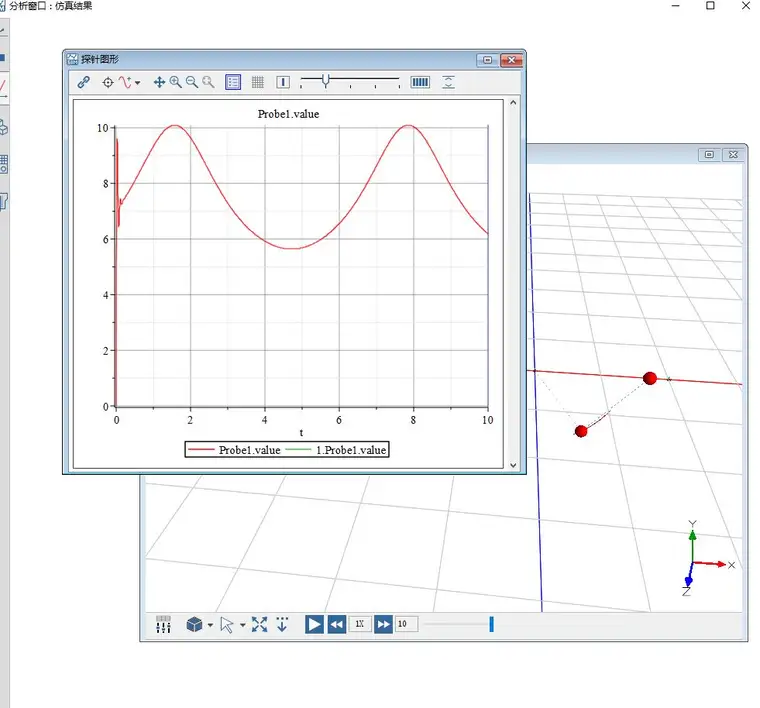Click the 3D blocks icon in left sidebar
Image resolution: width=760 pixels, height=708 pixels.
tap(3, 127)
